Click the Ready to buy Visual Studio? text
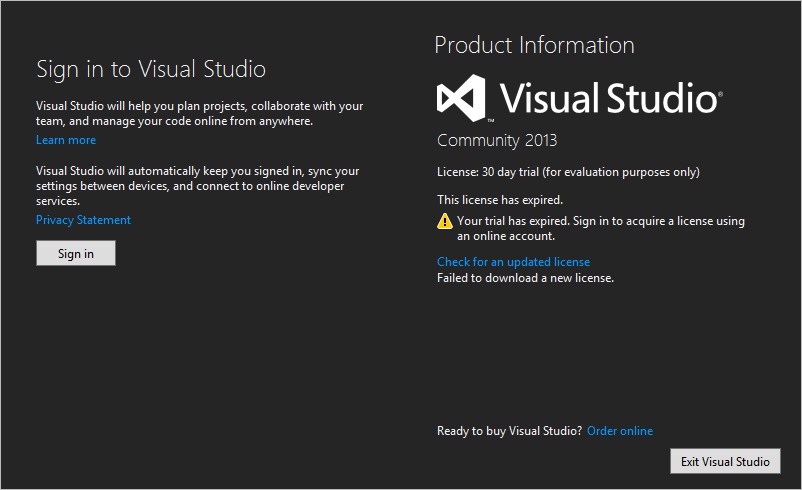Viewport: 802px width, 490px height. (509, 431)
